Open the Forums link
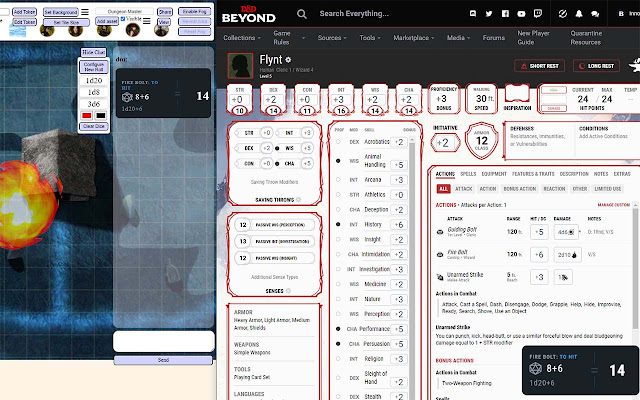 (493, 38)
